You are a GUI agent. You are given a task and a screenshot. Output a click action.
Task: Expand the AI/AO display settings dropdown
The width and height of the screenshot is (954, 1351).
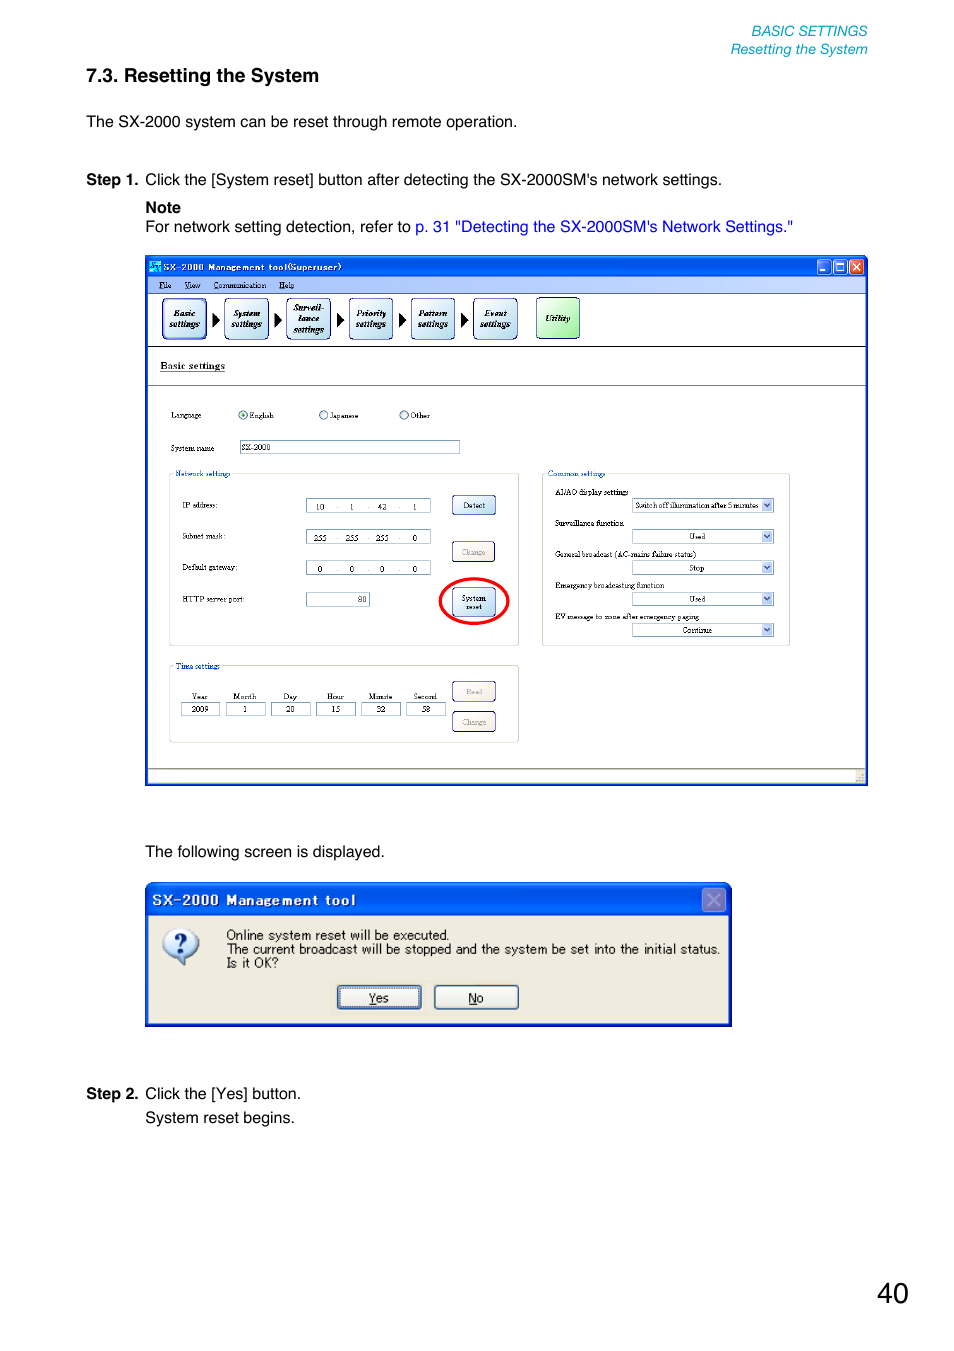pos(767,506)
